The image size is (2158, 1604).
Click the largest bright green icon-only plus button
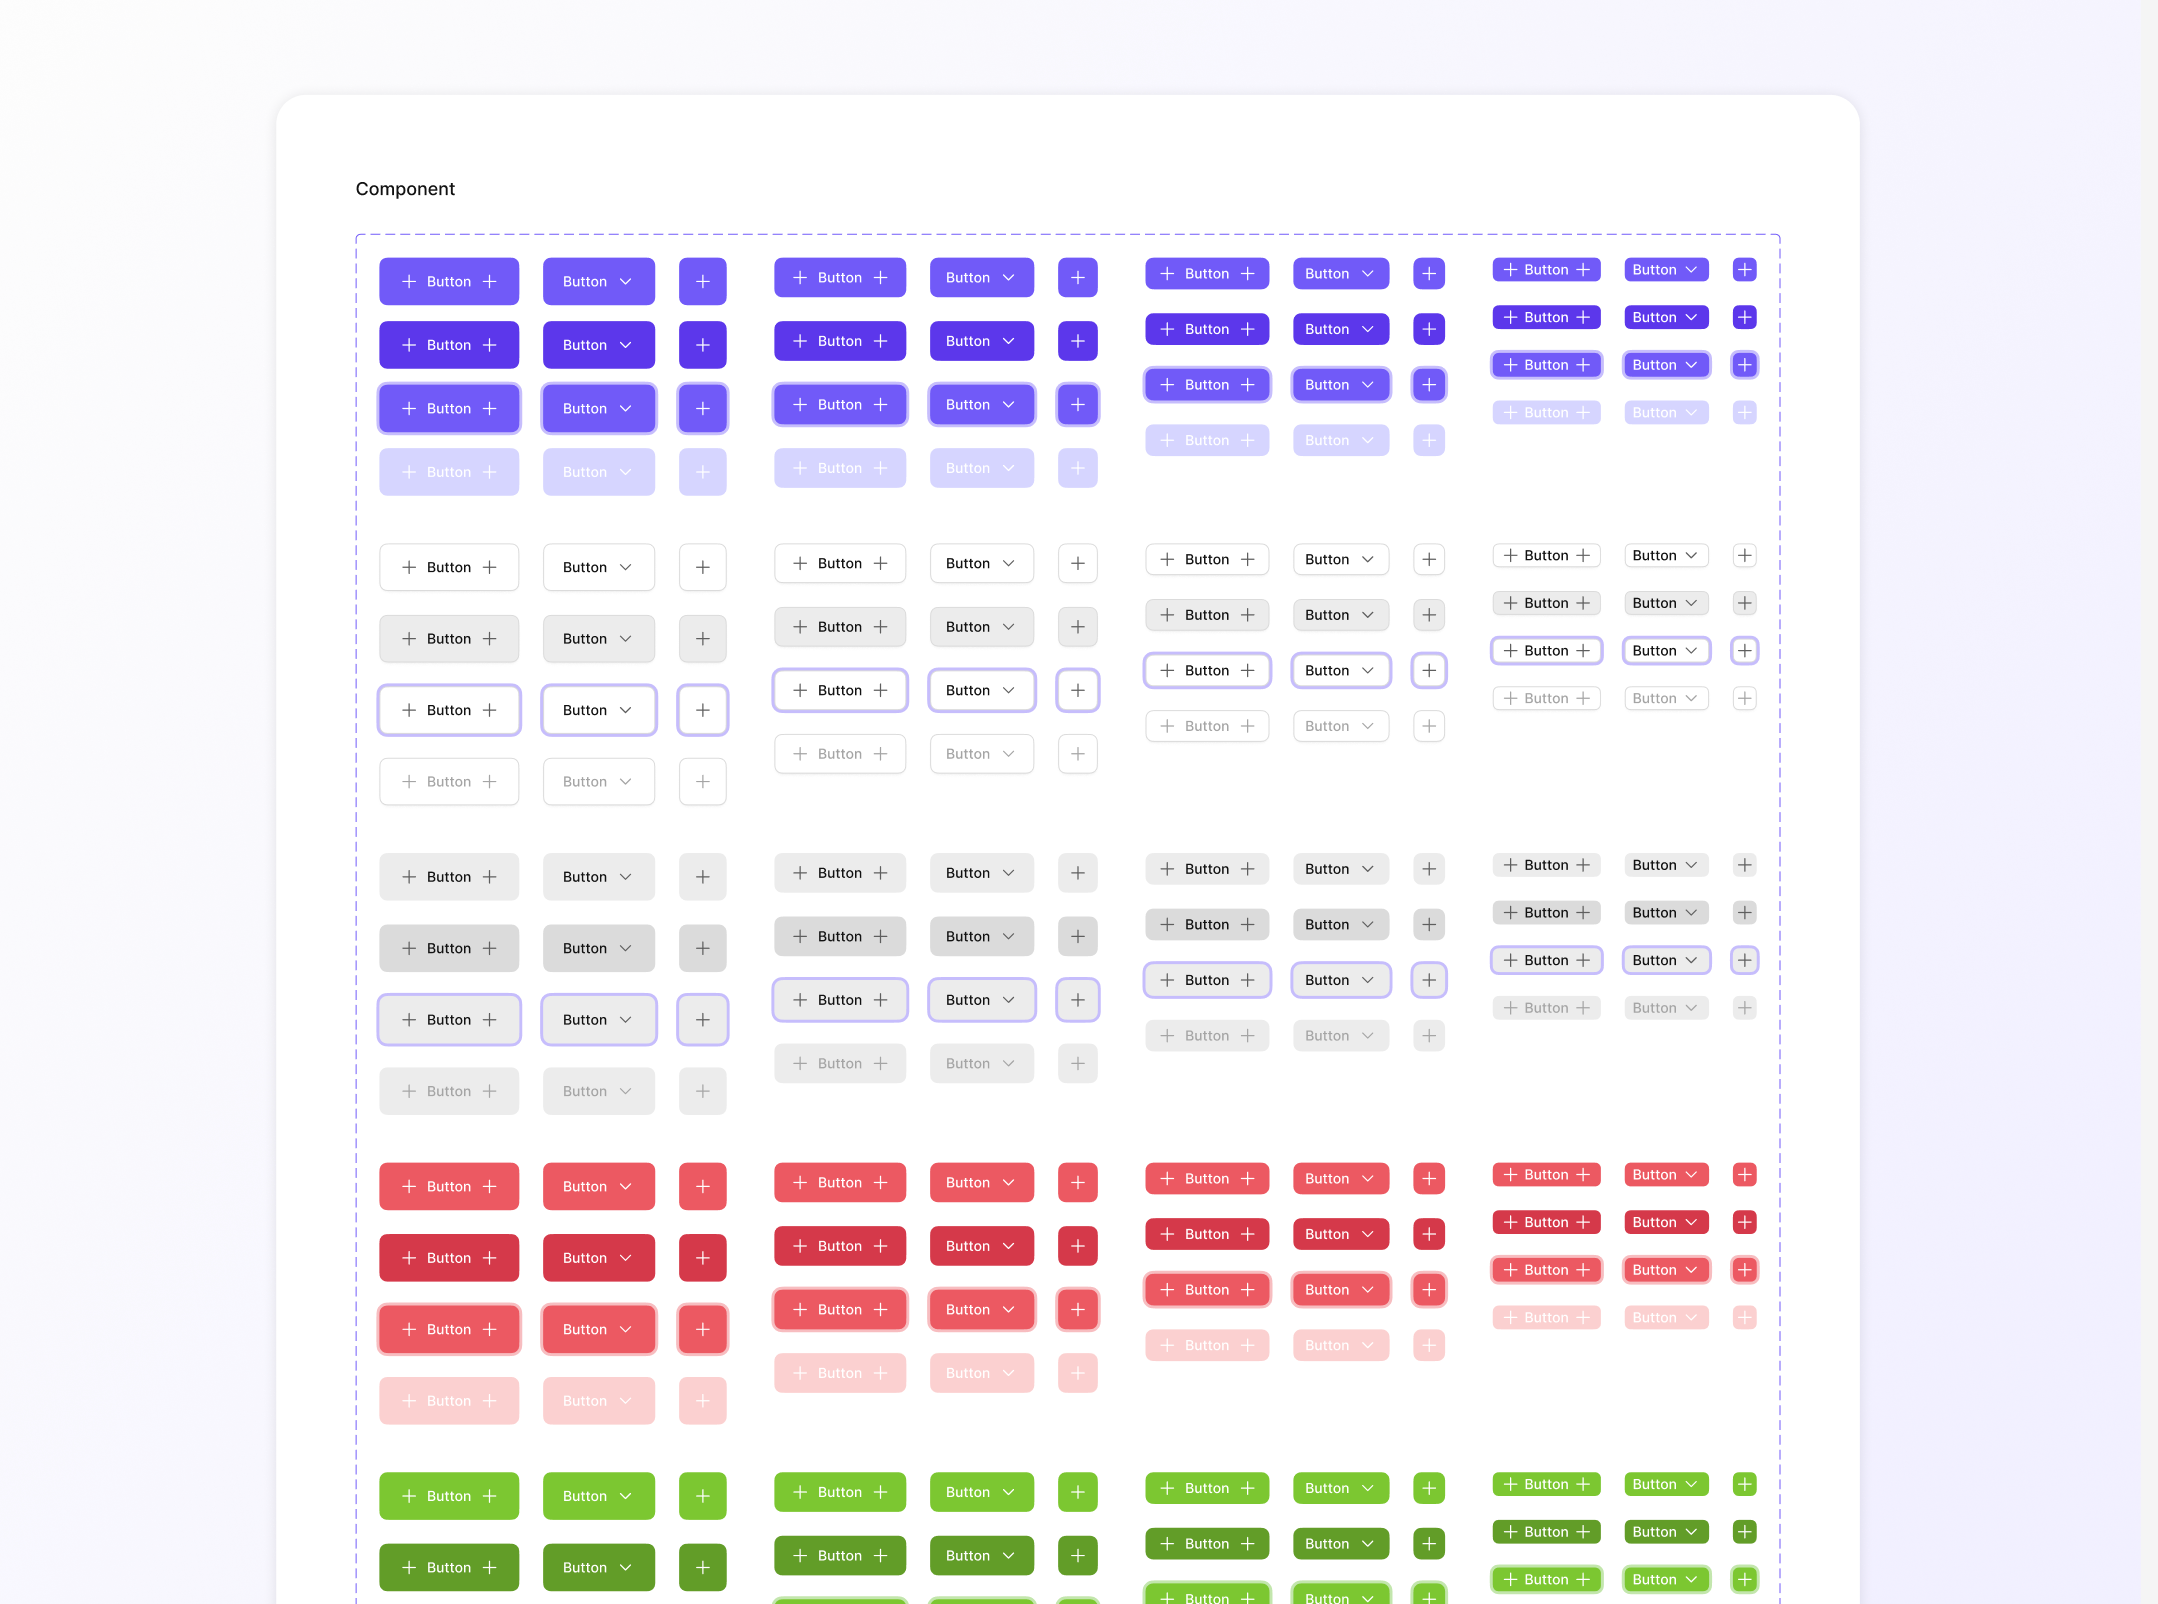(x=702, y=1496)
